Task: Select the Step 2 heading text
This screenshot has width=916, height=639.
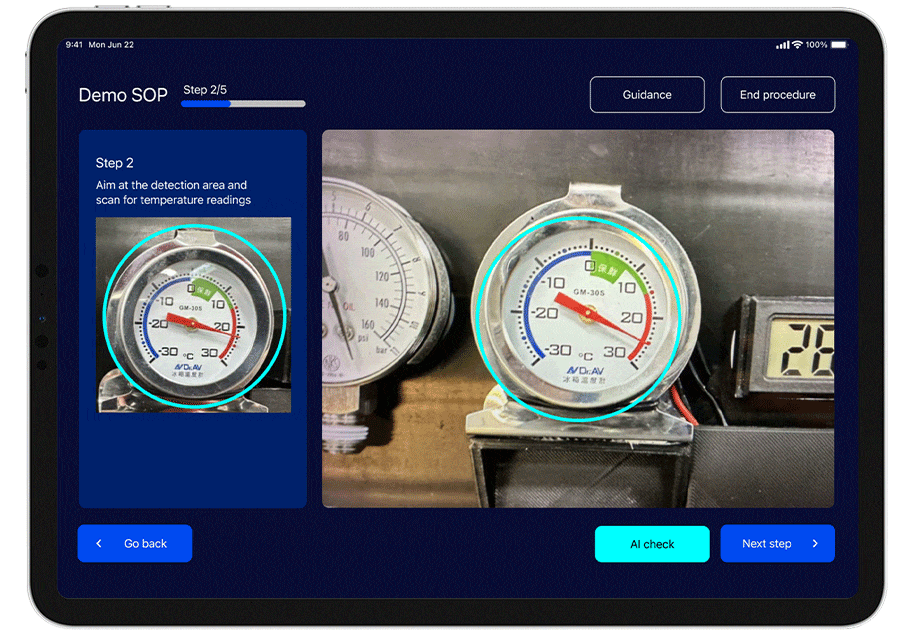Action: tap(114, 163)
